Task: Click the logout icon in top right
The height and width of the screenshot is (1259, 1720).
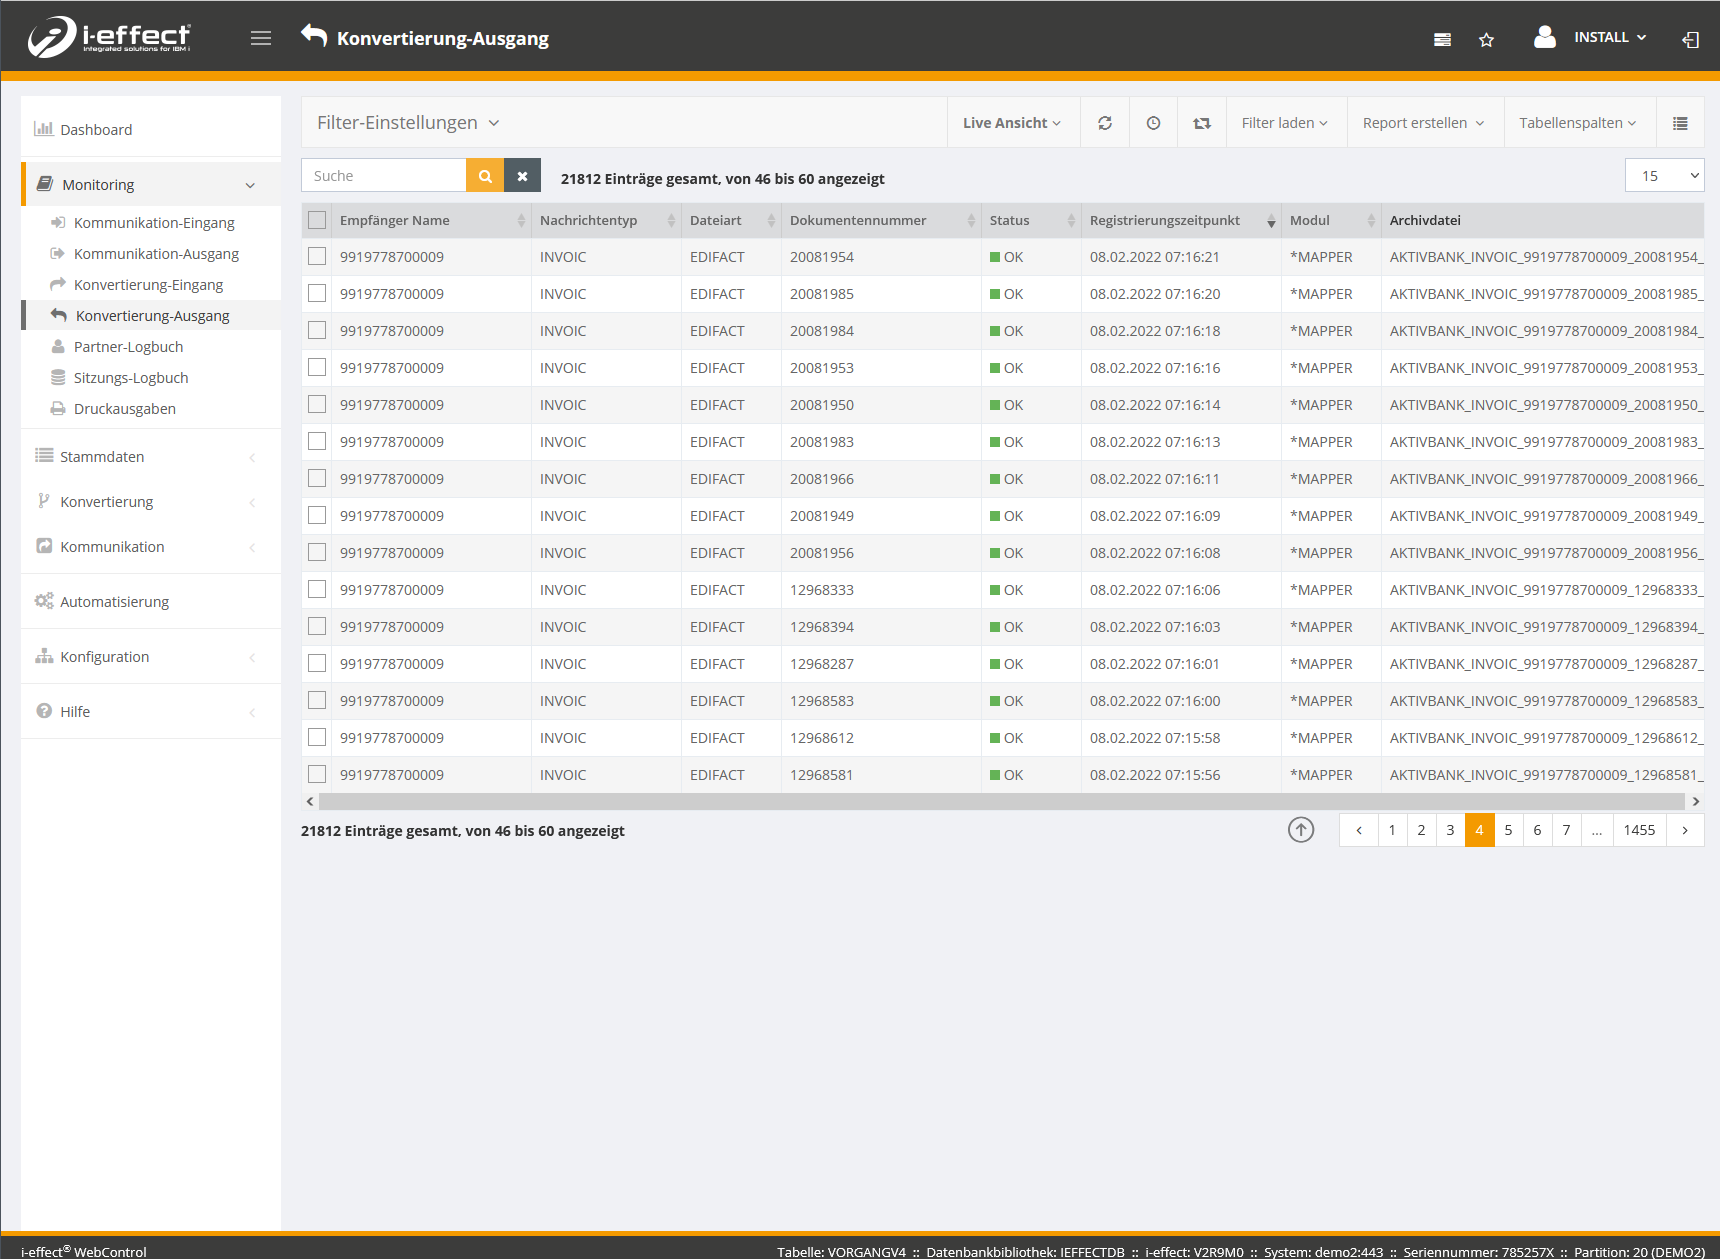Action: pyautogui.click(x=1690, y=40)
